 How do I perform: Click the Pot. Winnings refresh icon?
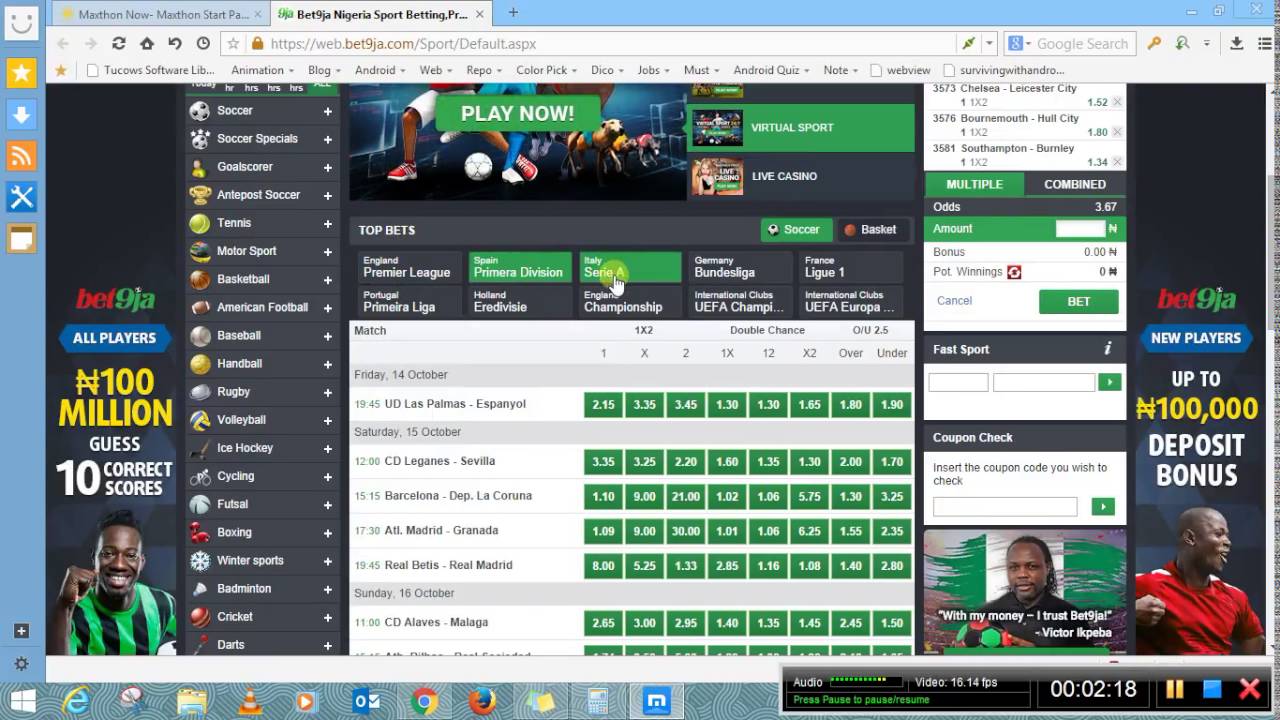[1014, 272]
